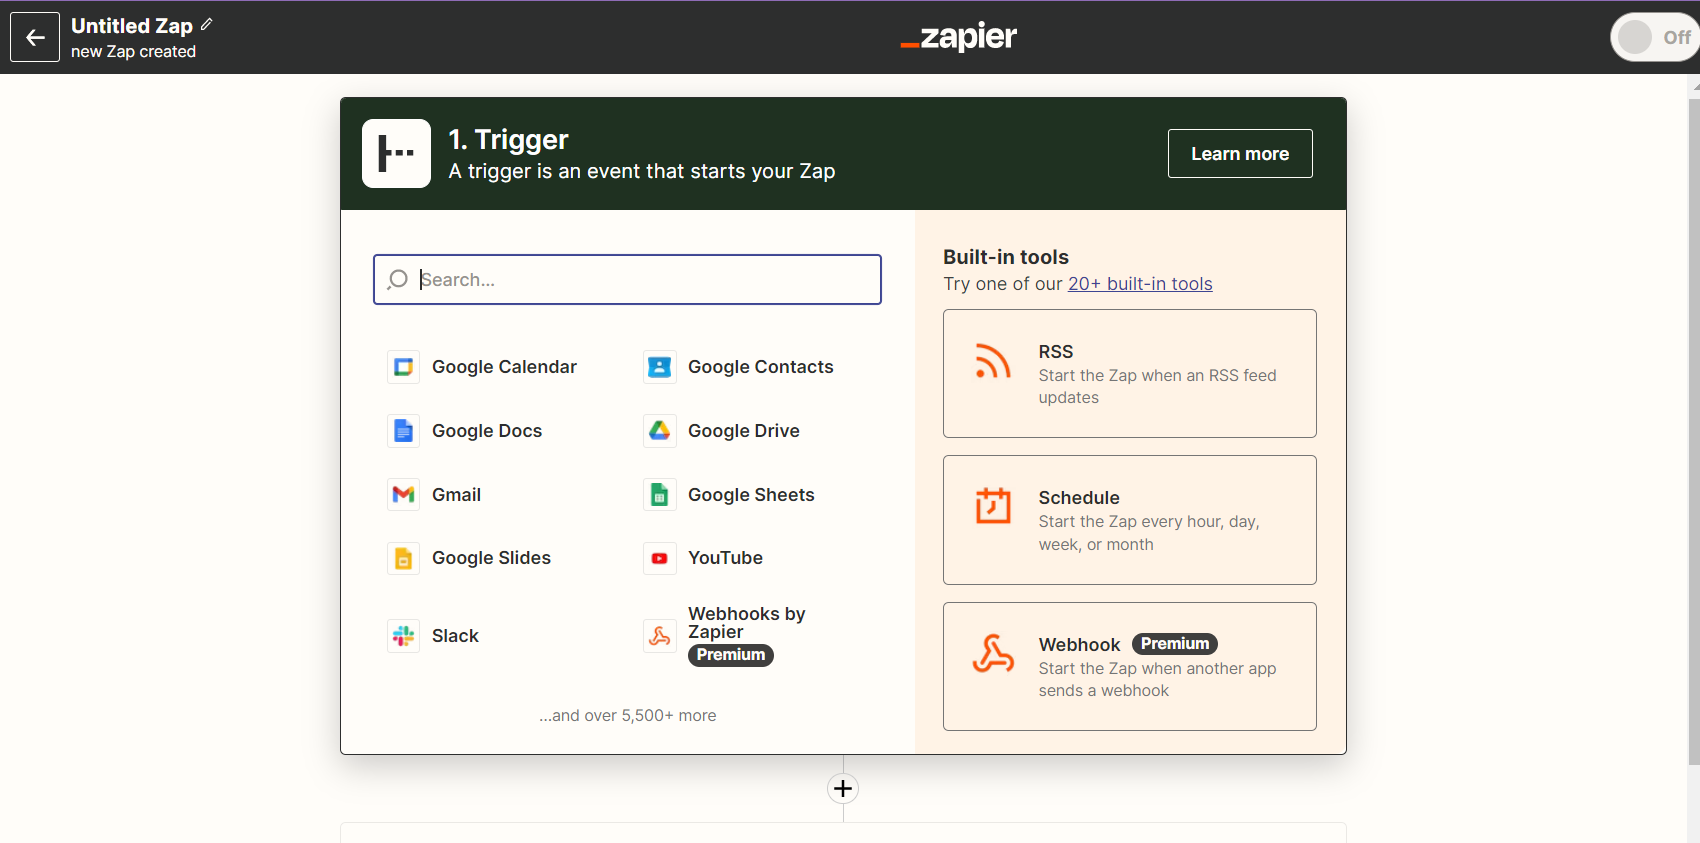
Task: Click the Google Calendar app icon
Action: [x=403, y=367]
